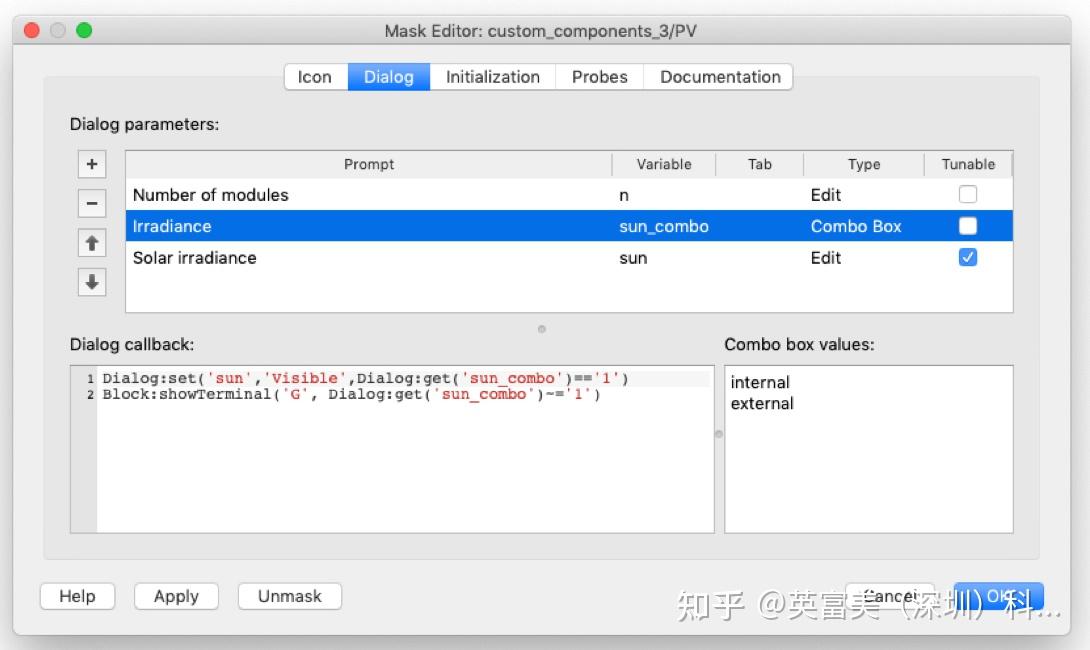
Task: Enable Tunable for Irradiance parameter
Action: tap(967, 226)
